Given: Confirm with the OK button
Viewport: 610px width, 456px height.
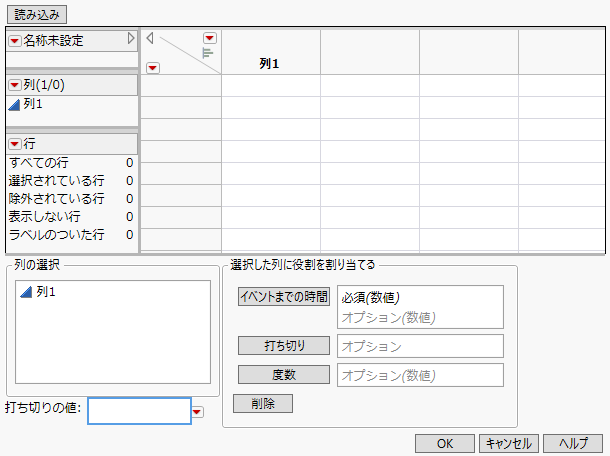Looking at the screenshot, I should tap(445, 444).
